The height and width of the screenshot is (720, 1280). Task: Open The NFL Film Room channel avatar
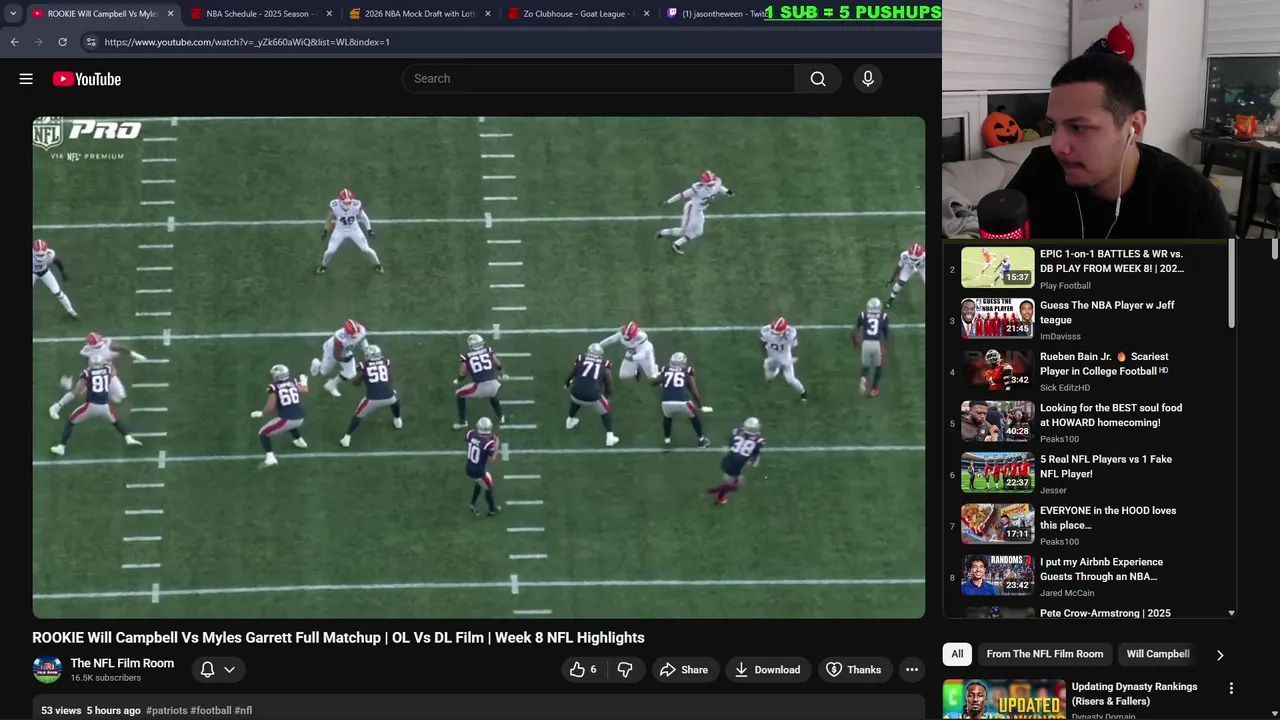(x=47, y=670)
